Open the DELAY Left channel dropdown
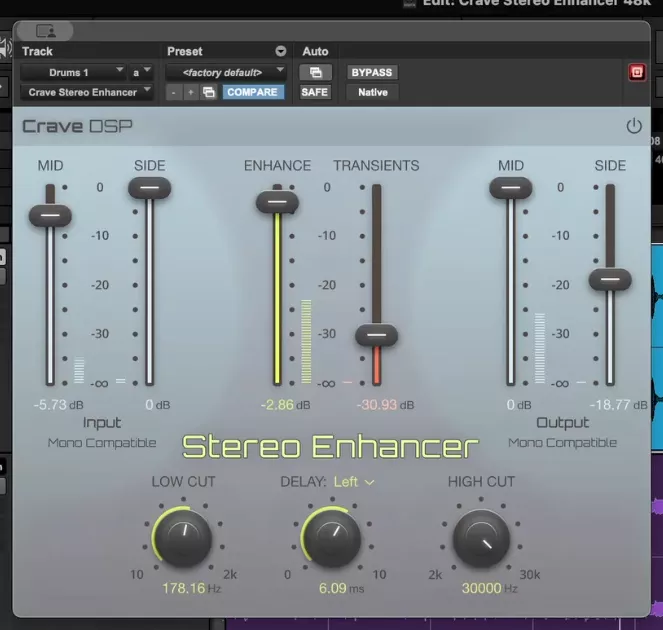This screenshot has height=630, width=663. 354,482
